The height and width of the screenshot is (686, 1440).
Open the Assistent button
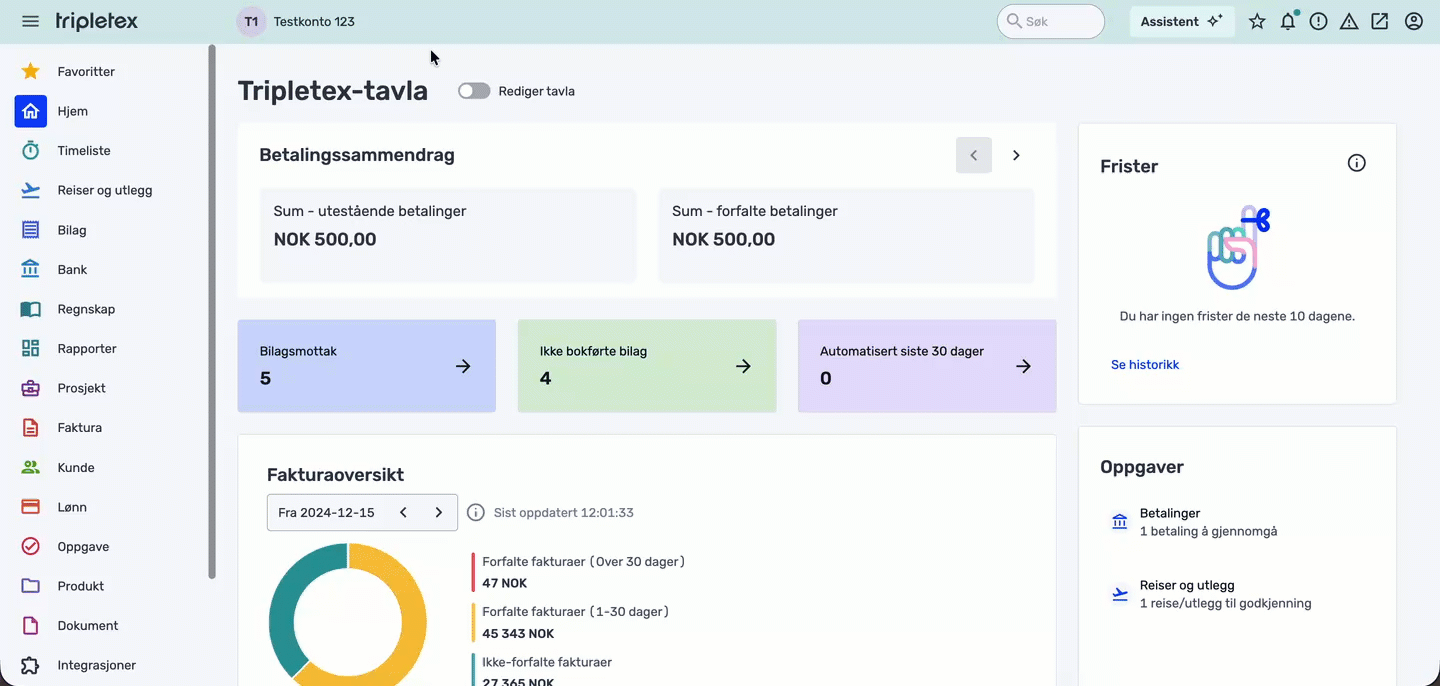pos(1182,21)
